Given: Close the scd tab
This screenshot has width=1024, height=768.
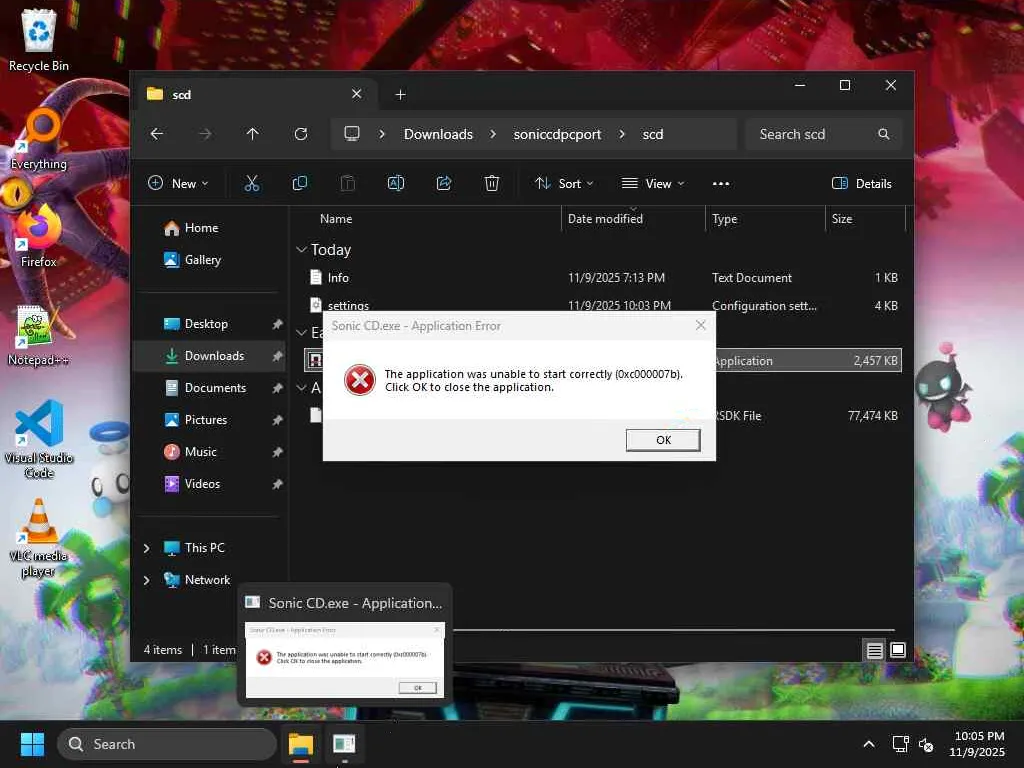Looking at the screenshot, I should pyautogui.click(x=357, y=94).
